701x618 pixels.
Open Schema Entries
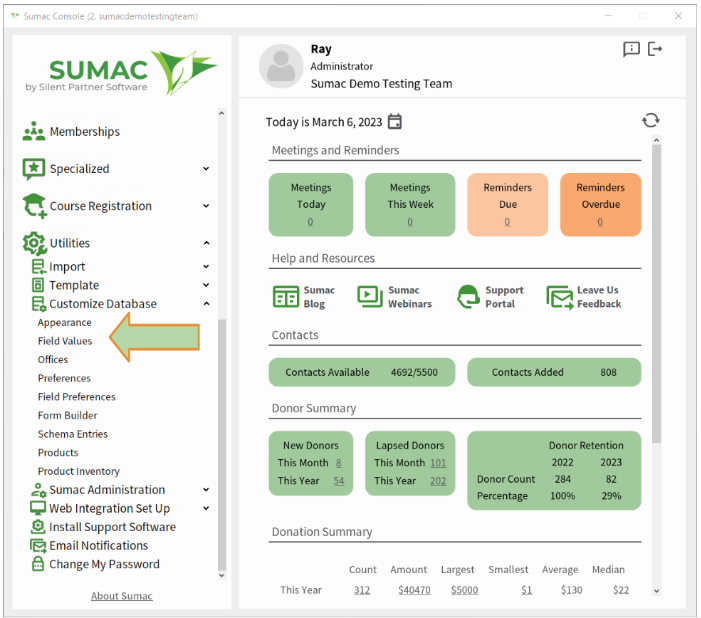tap(72, 434)
